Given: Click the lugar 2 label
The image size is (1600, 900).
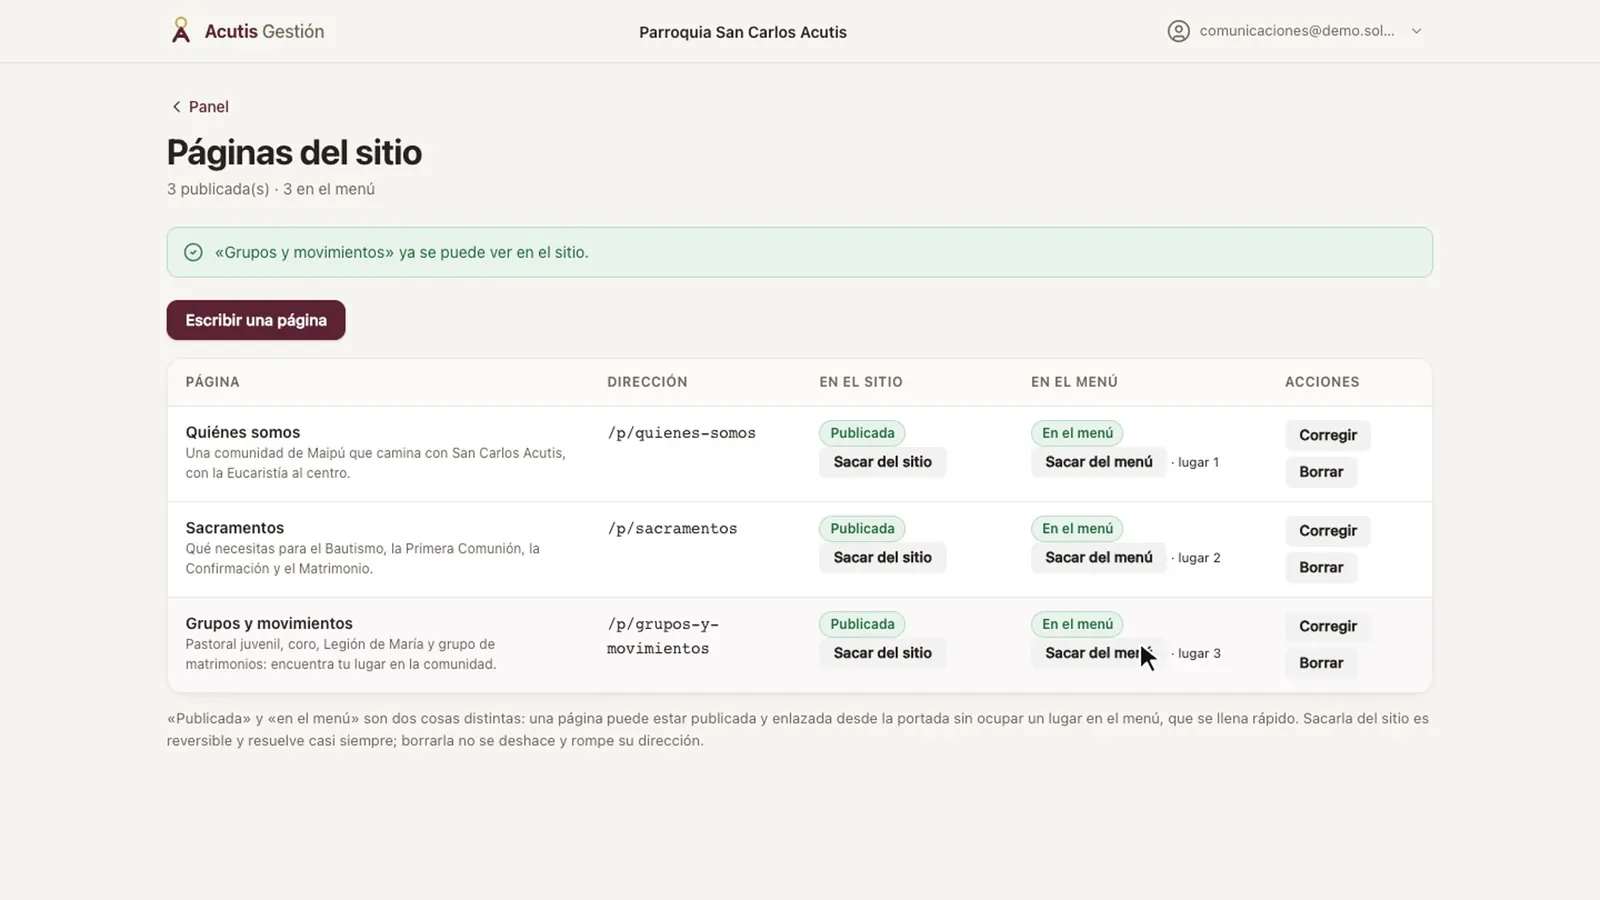Looking at the screenshot, I should [1197, 558].
